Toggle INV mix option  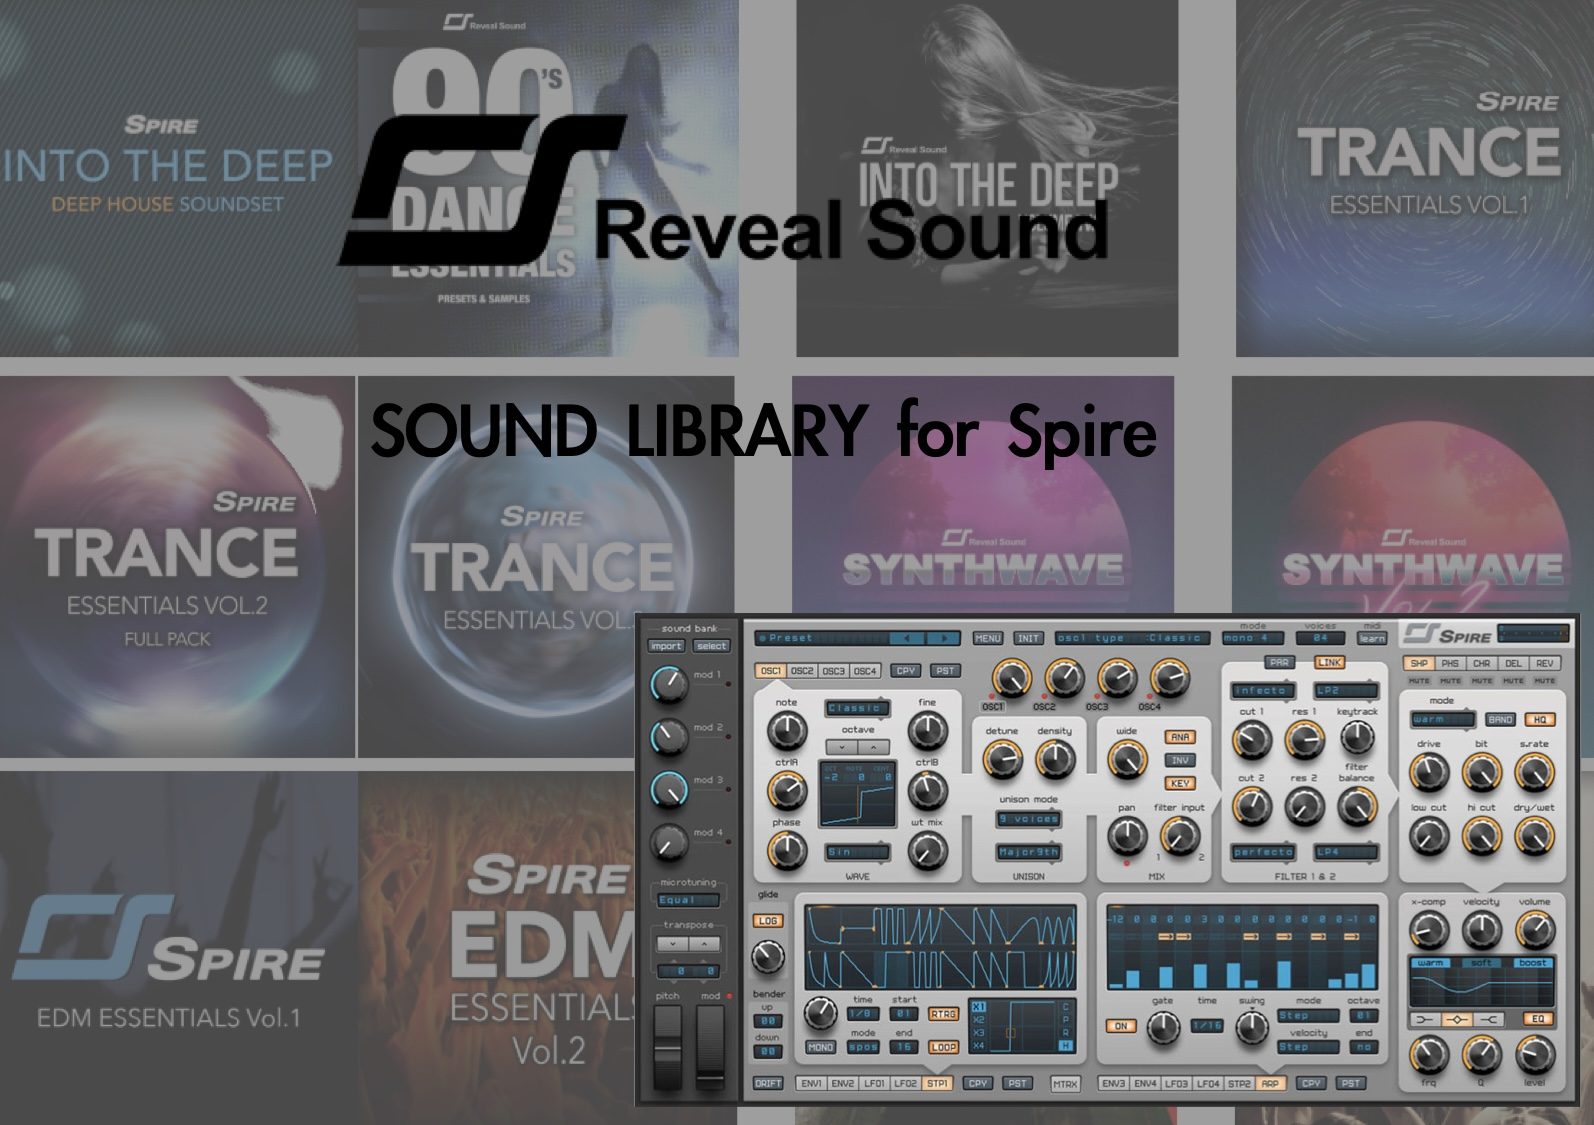coord(1180,760)
